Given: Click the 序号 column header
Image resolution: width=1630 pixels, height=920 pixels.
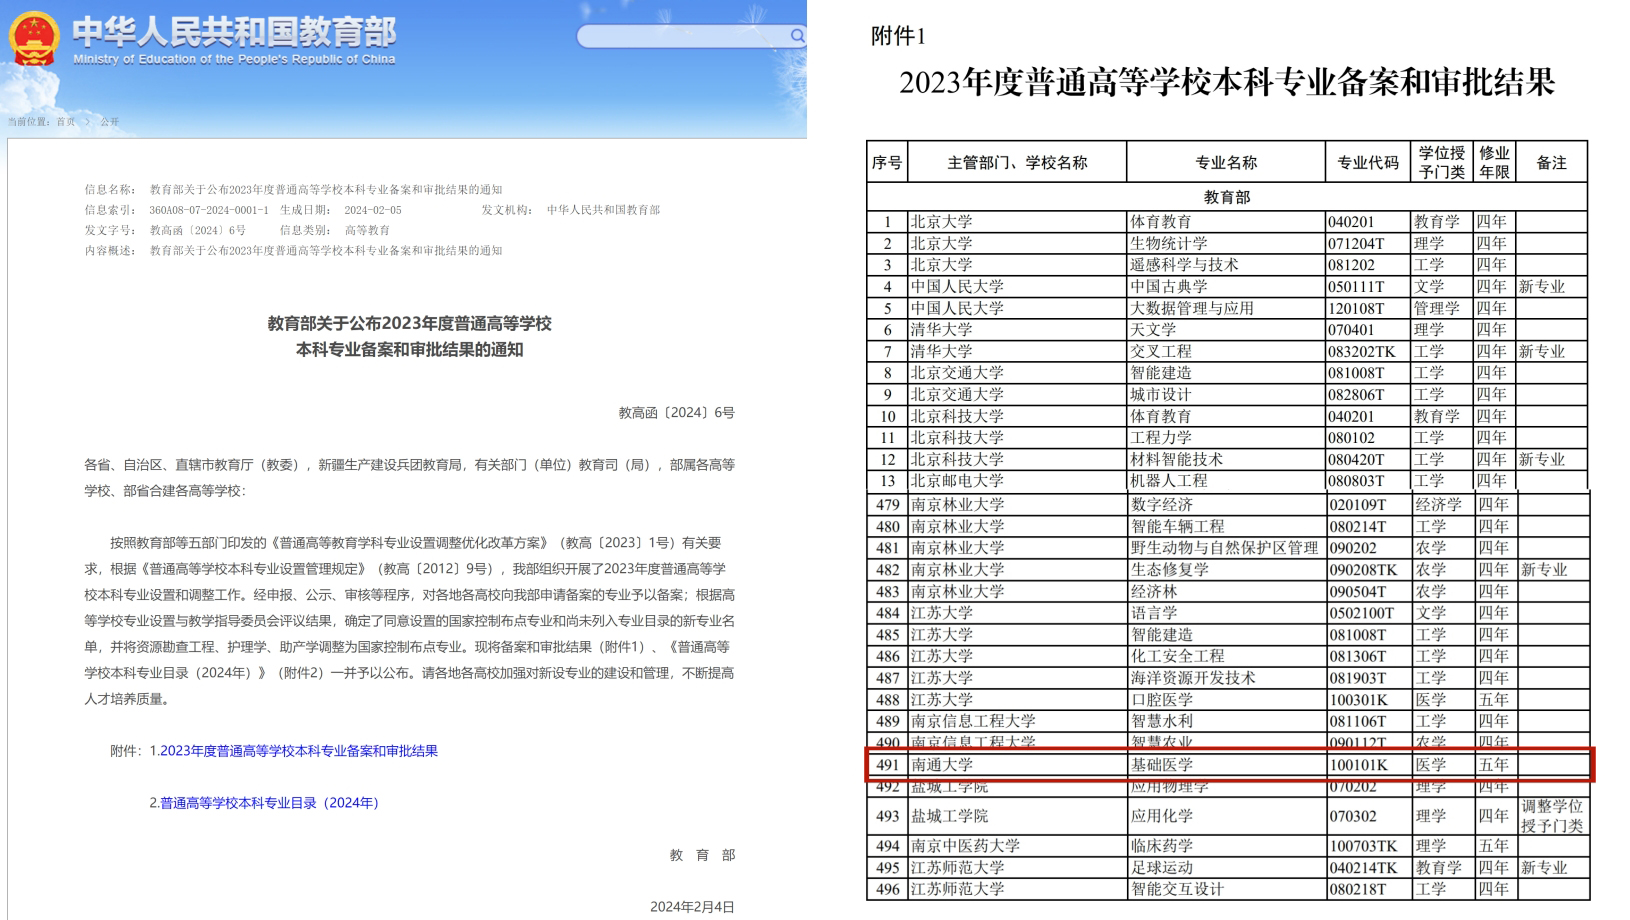Looking at the screenshot, I should point(887,162).
